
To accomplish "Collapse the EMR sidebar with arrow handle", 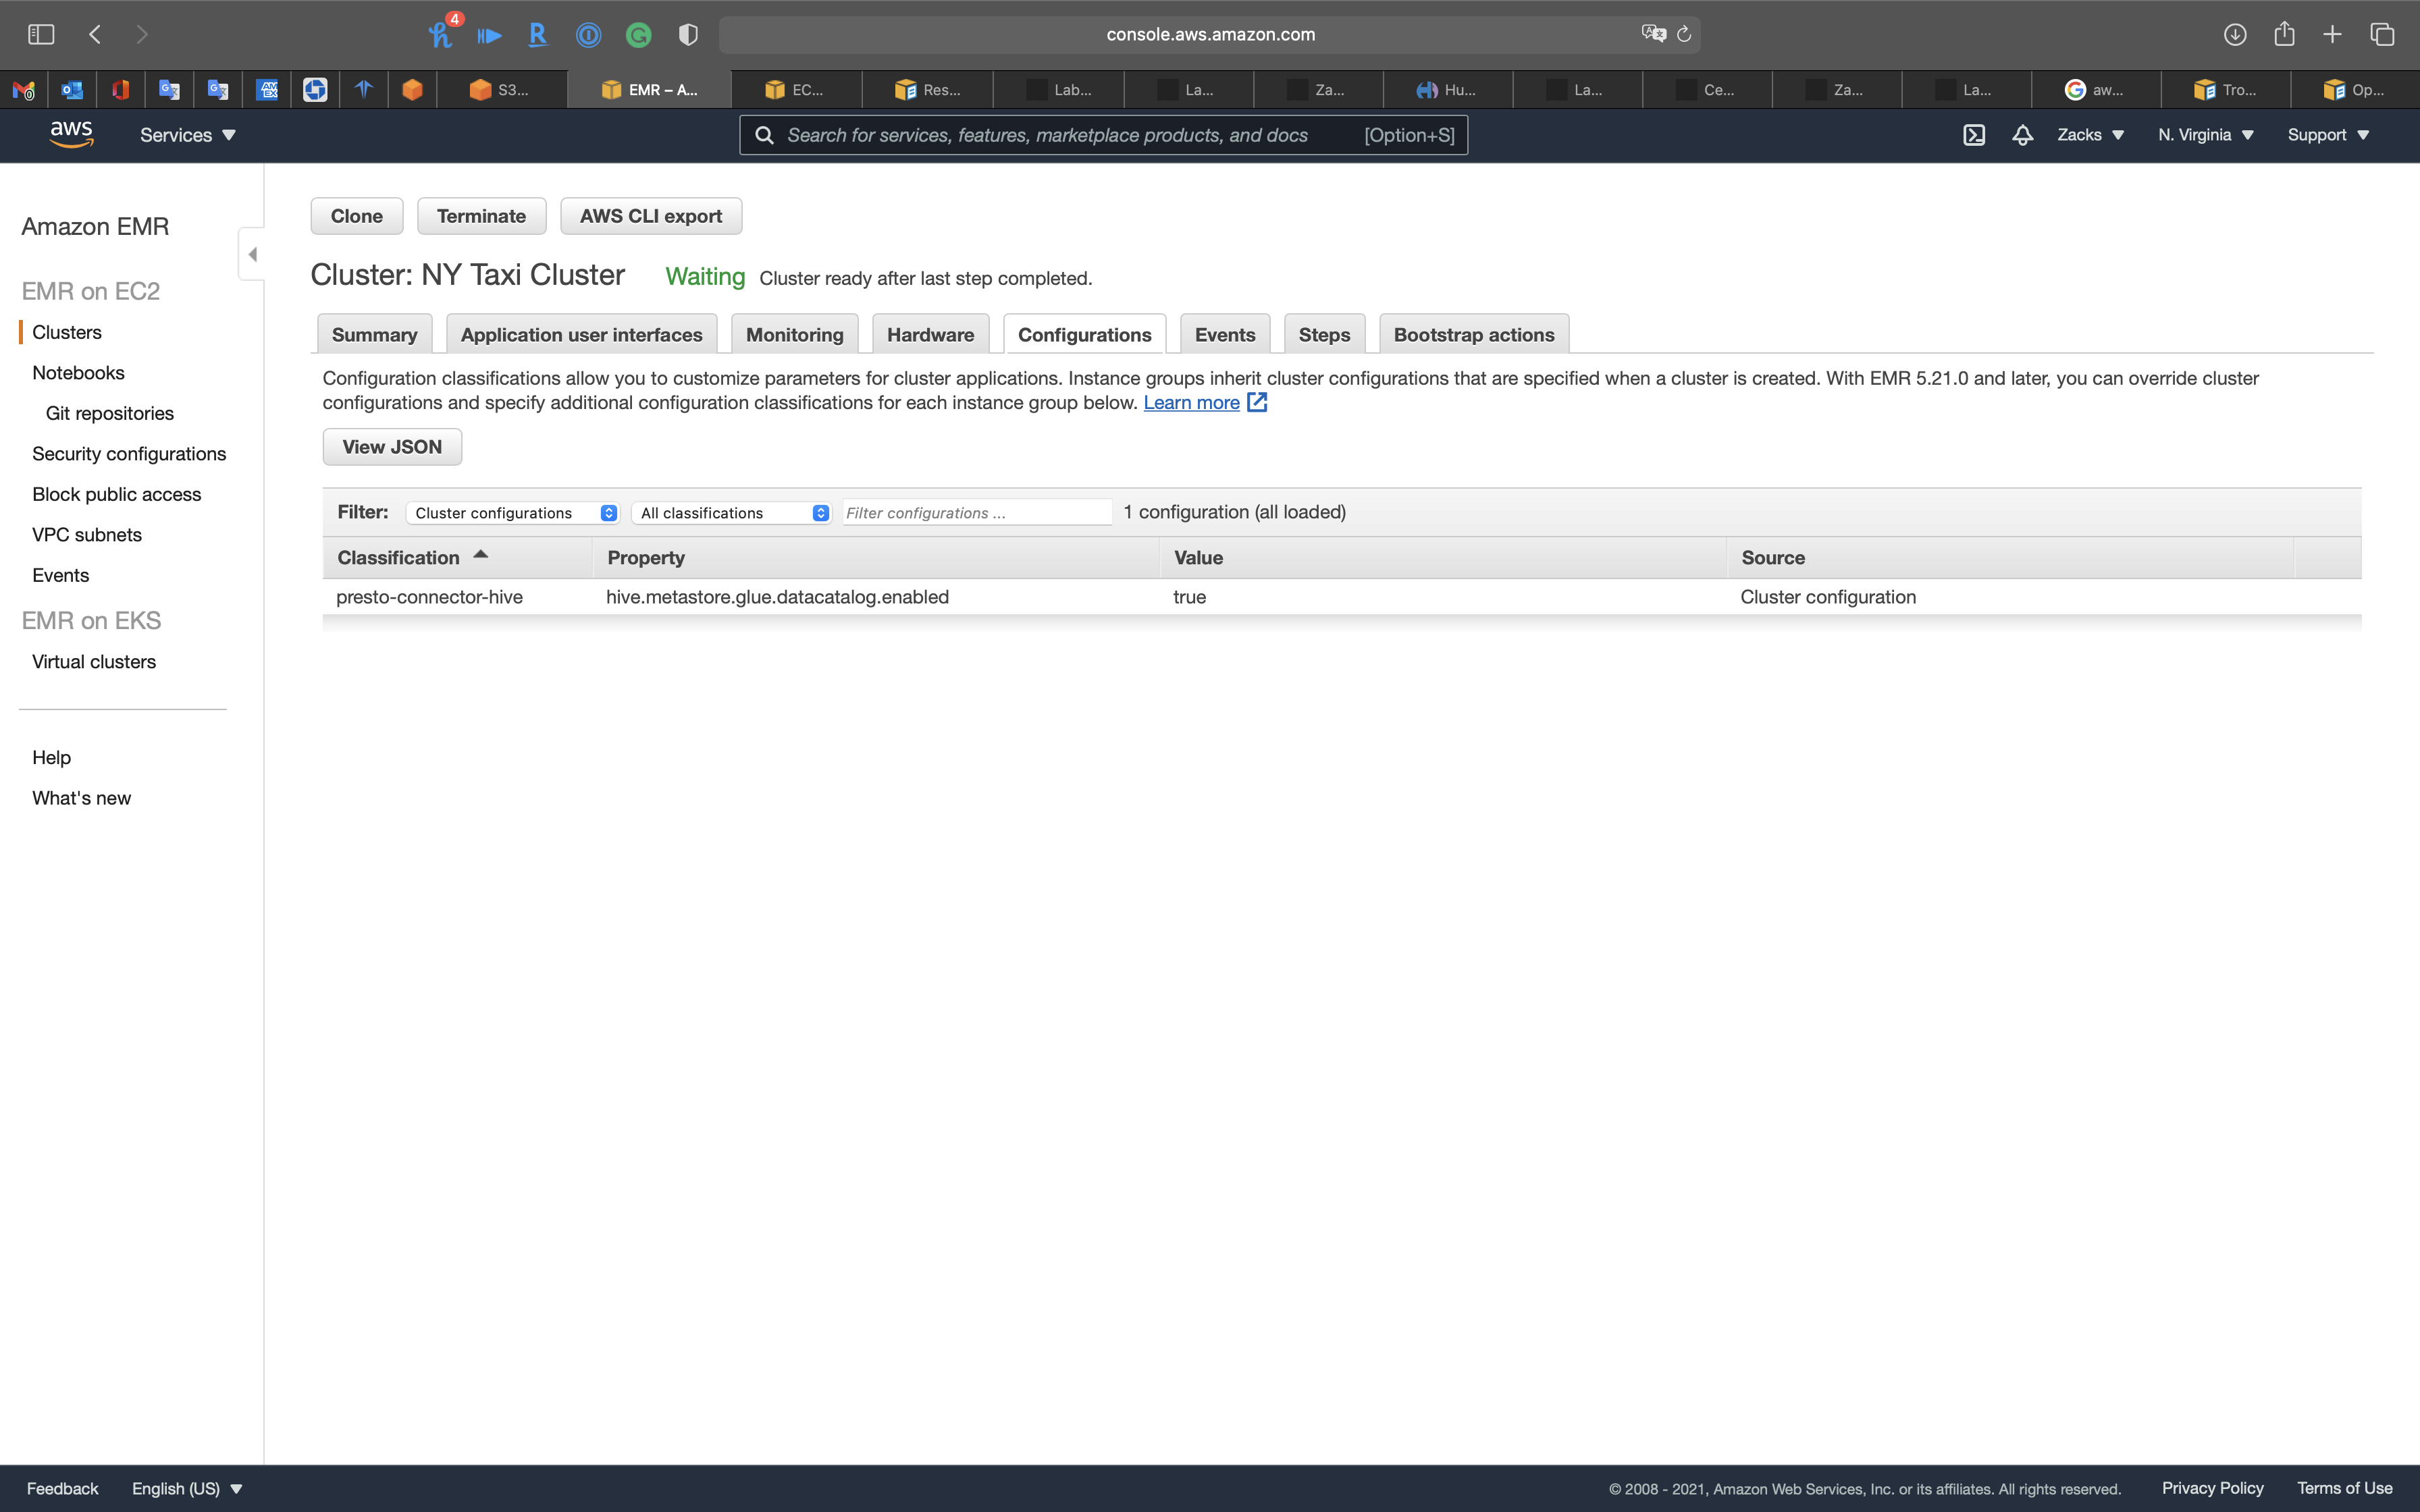I will (x=252, y=254).
